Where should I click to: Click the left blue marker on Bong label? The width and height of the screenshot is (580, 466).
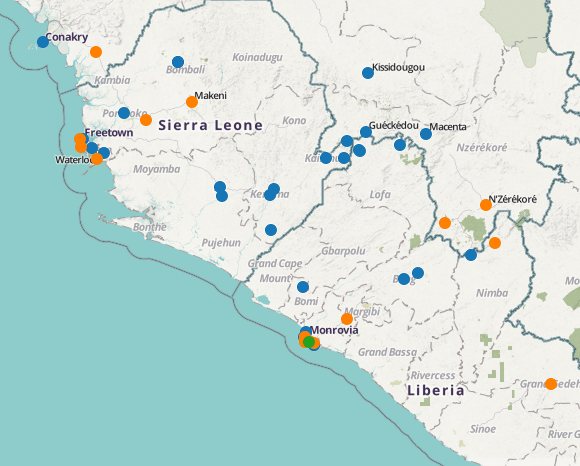[x=404, y=279]
